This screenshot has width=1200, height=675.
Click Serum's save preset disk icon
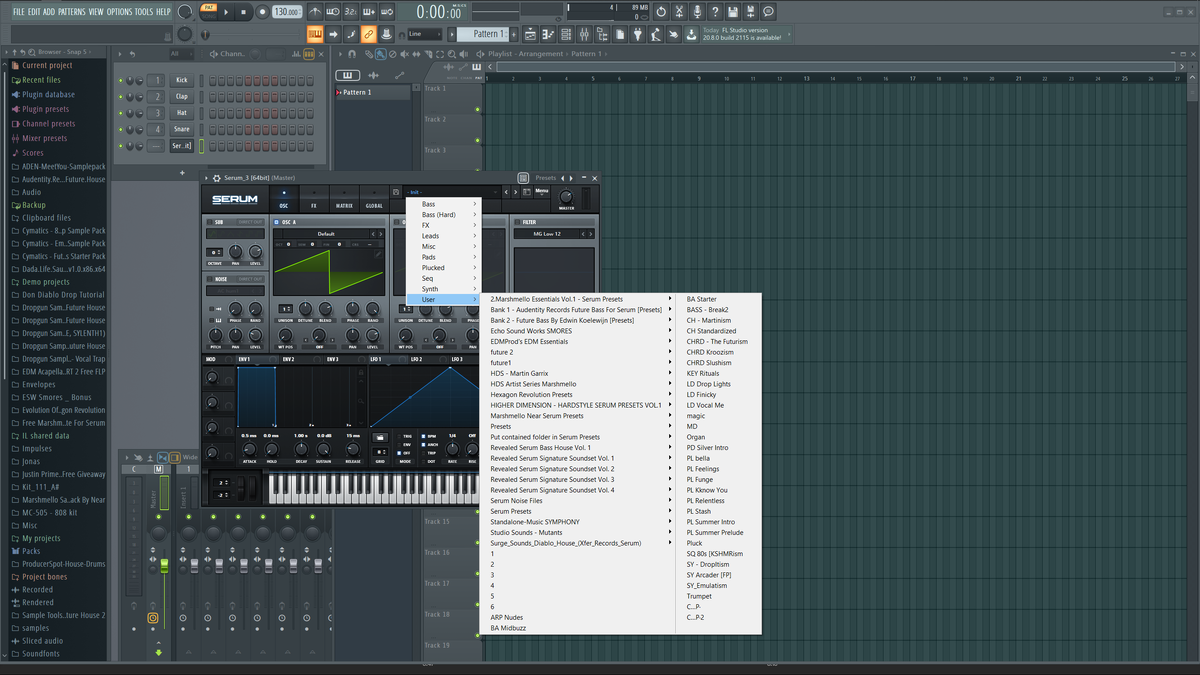click(x=396, y=192)
